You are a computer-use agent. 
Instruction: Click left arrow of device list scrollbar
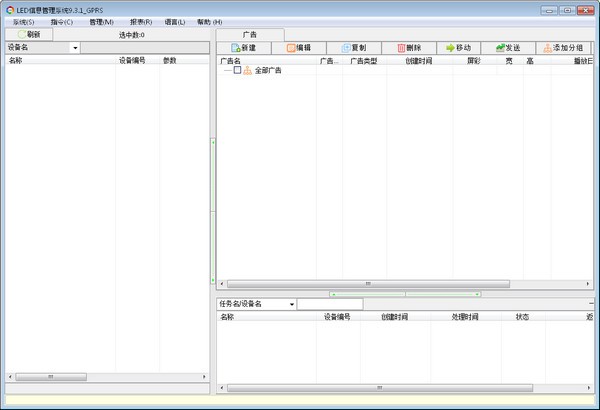tap(10, 377)
